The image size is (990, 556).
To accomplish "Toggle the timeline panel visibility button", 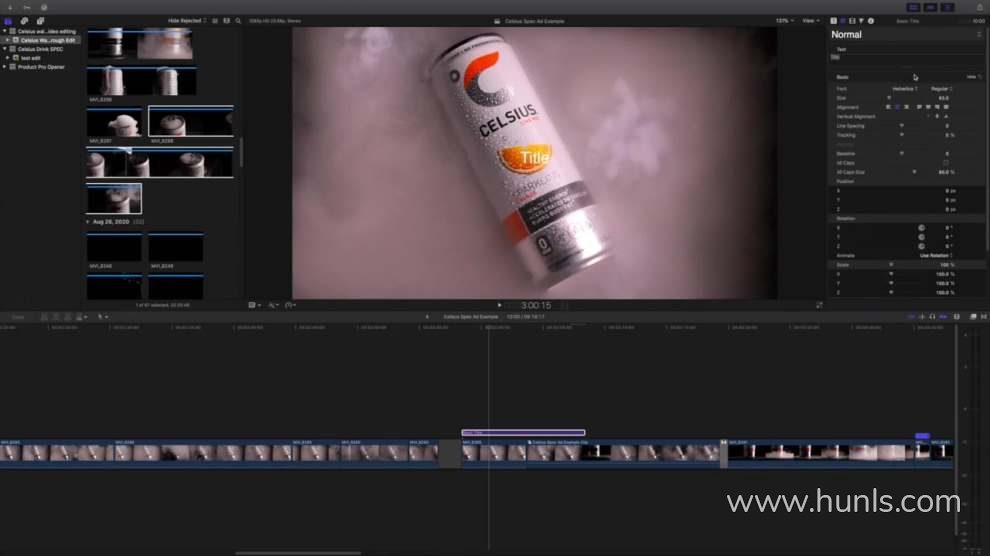I will point(930,7).
